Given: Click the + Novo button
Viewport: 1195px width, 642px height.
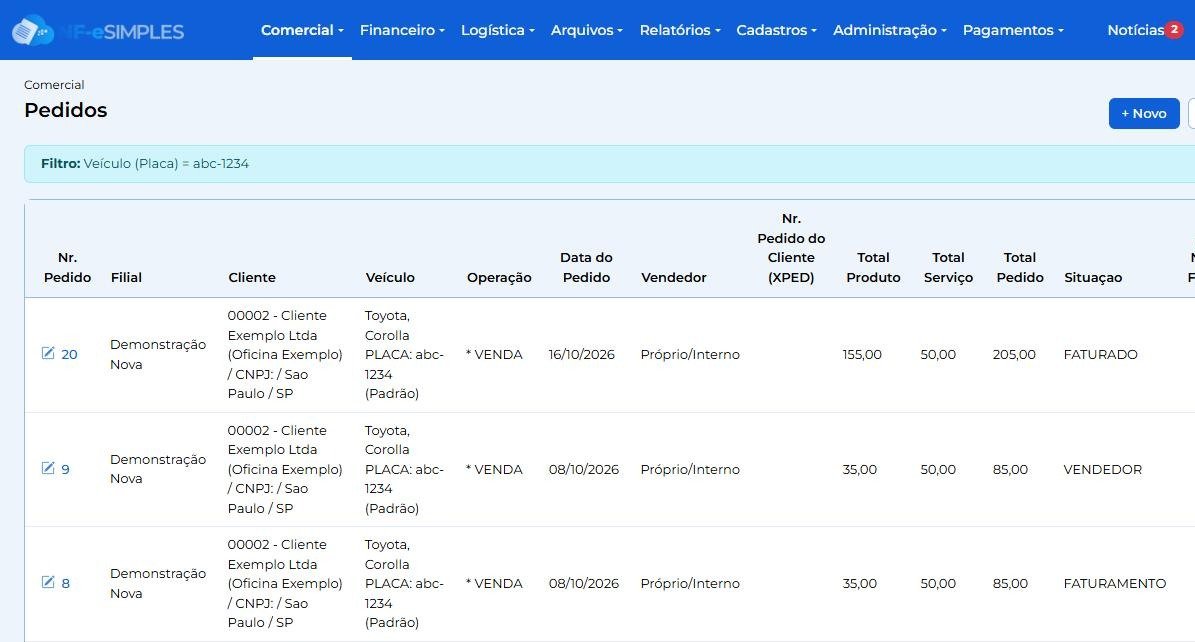Looking at the screenshot, I should (1144, 114).
